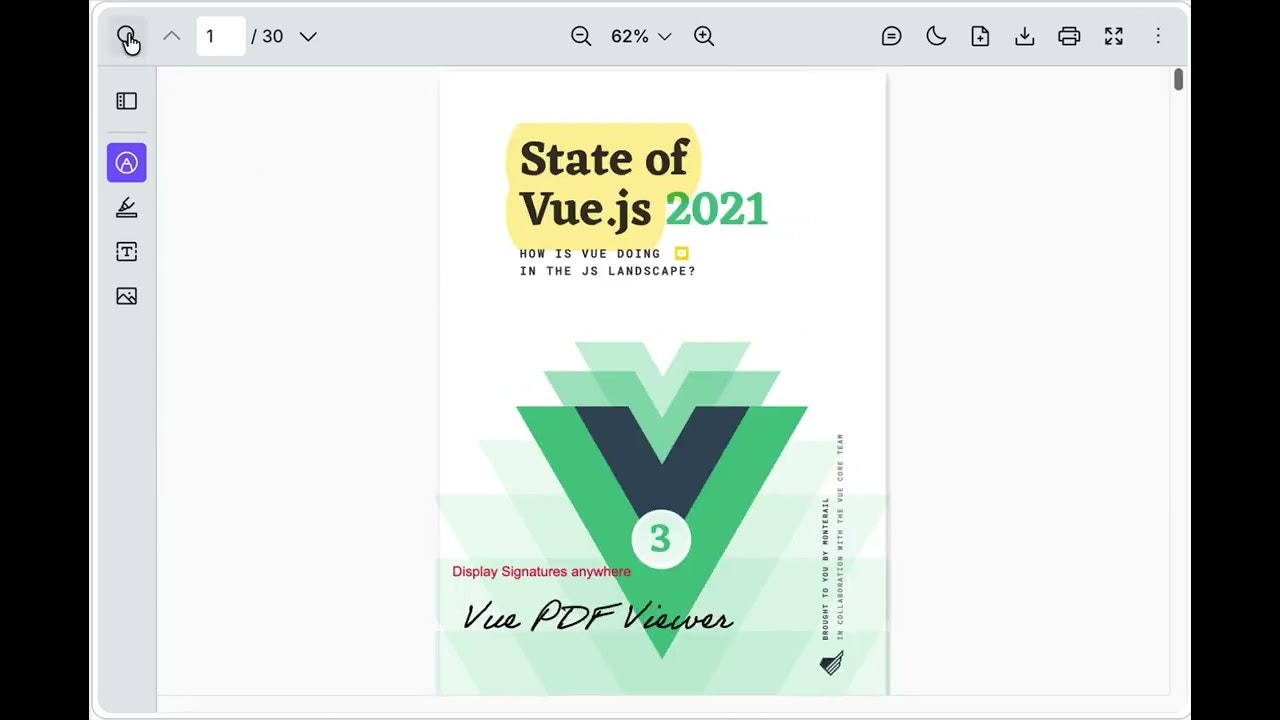Zoom in with the plus magnifier
Viewport: 1280px width, 720px height.
point(704,36)
